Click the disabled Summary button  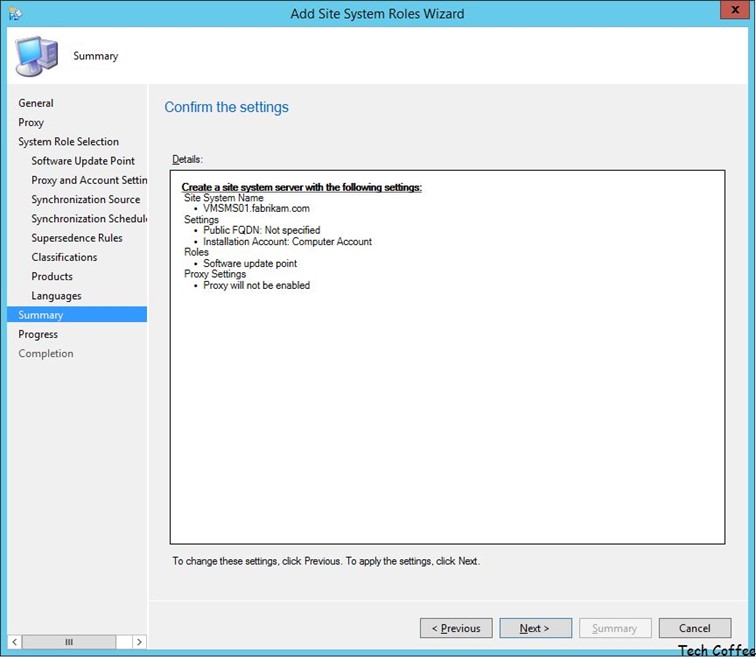[x=615, y=628]
